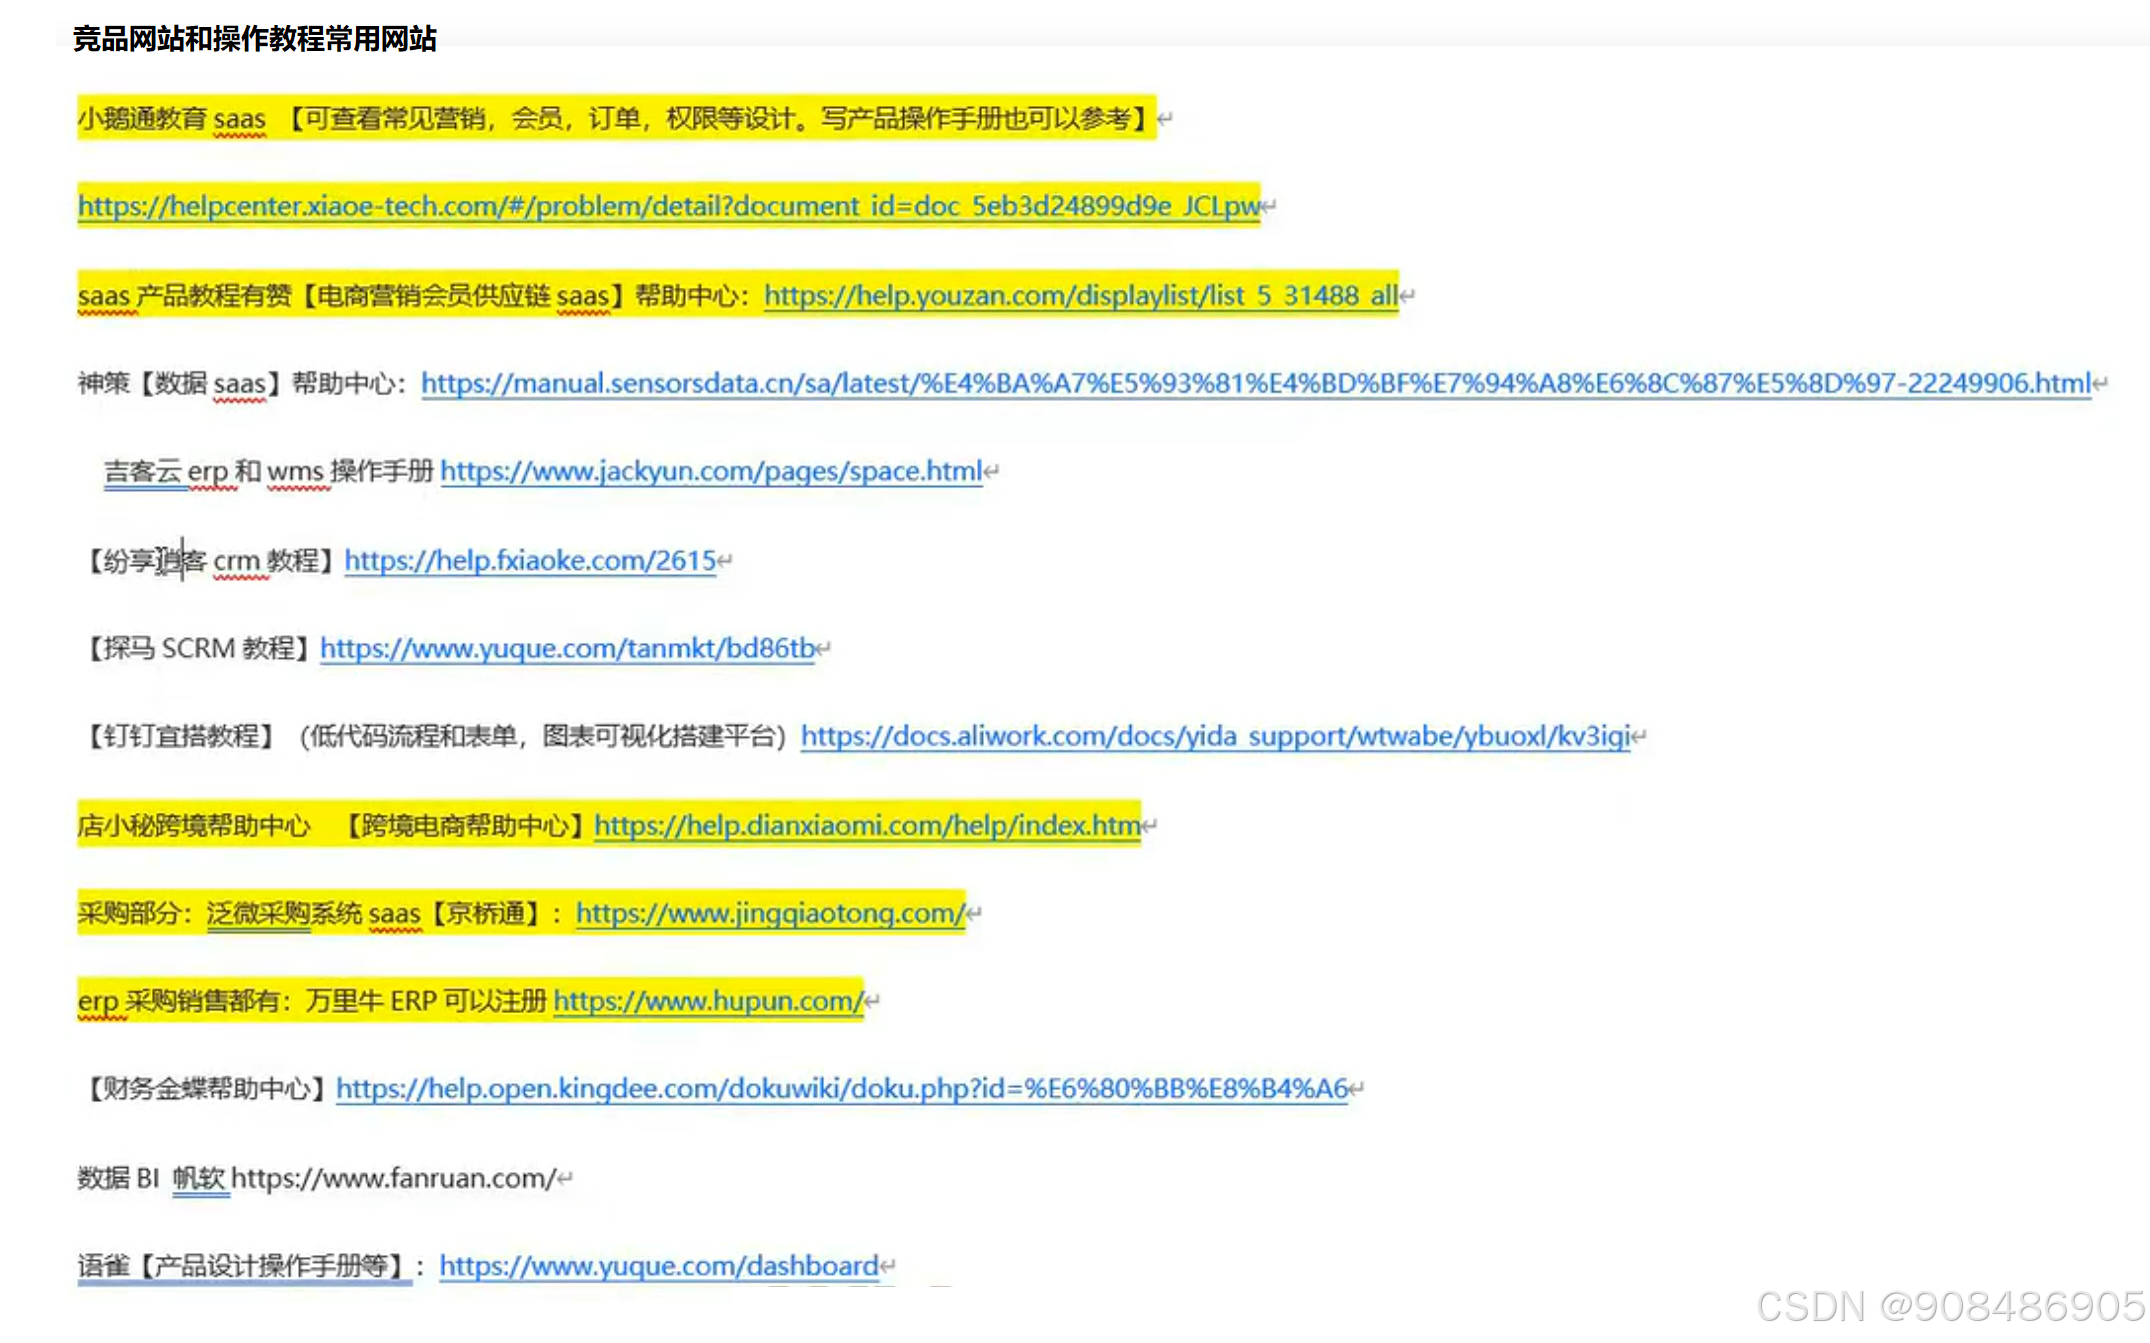
Task: Open the help.fxiaoke.com/2615 link
Action: pos(530,560)
